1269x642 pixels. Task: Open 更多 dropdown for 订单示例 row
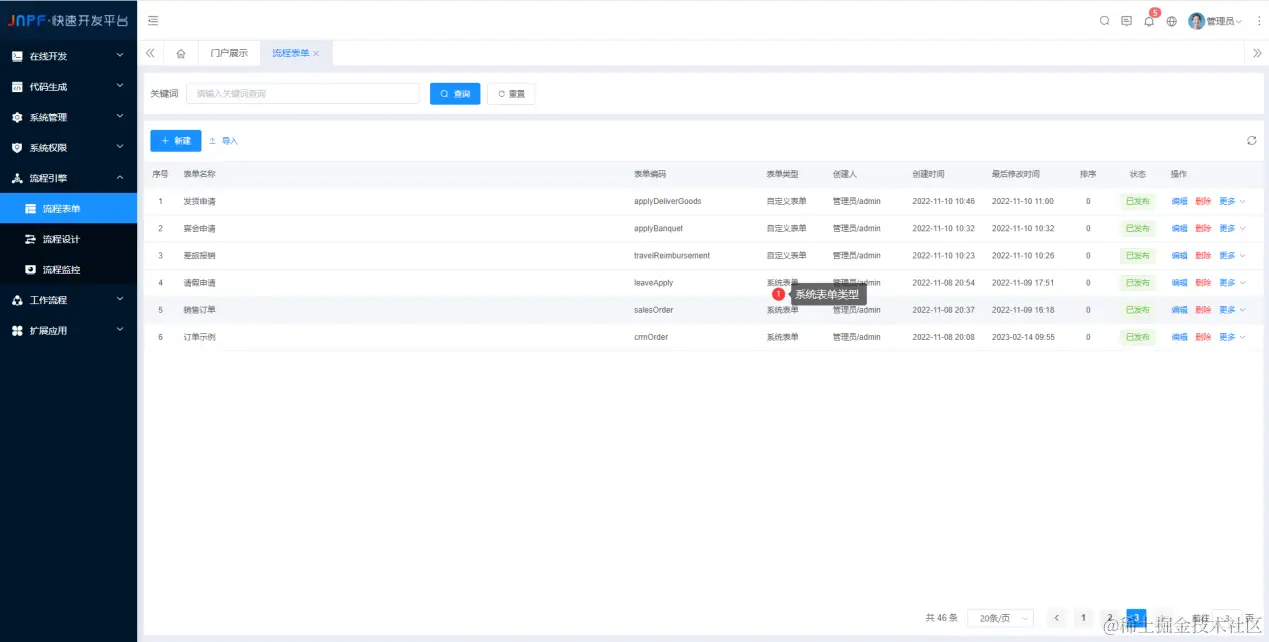(1232, 337)
